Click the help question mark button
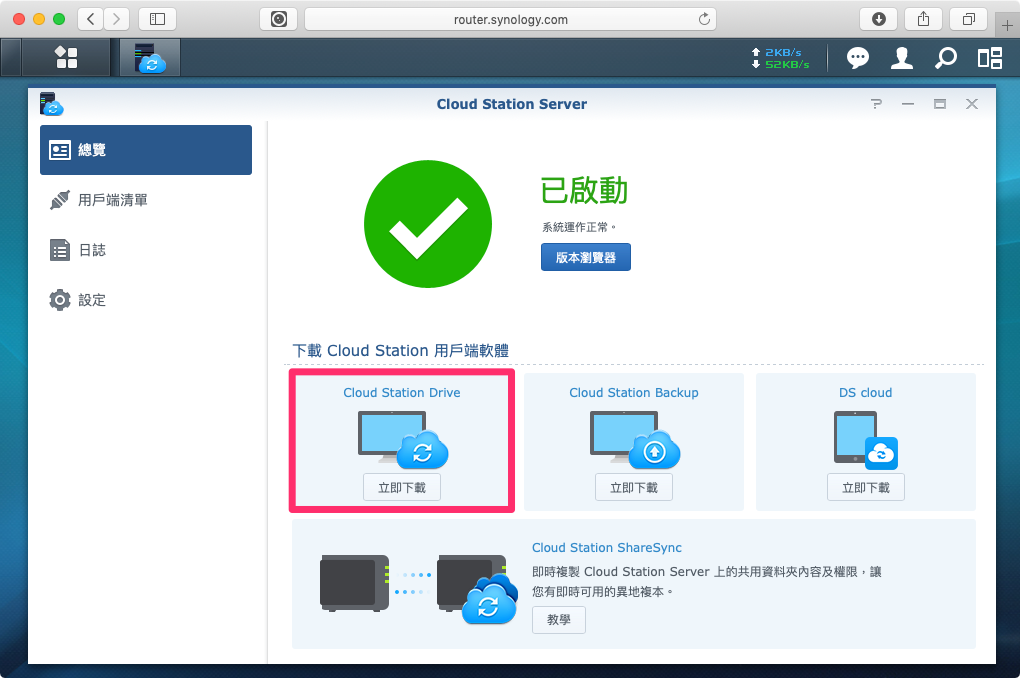This screenshot has width=1020, height=678. pos(876,104)
